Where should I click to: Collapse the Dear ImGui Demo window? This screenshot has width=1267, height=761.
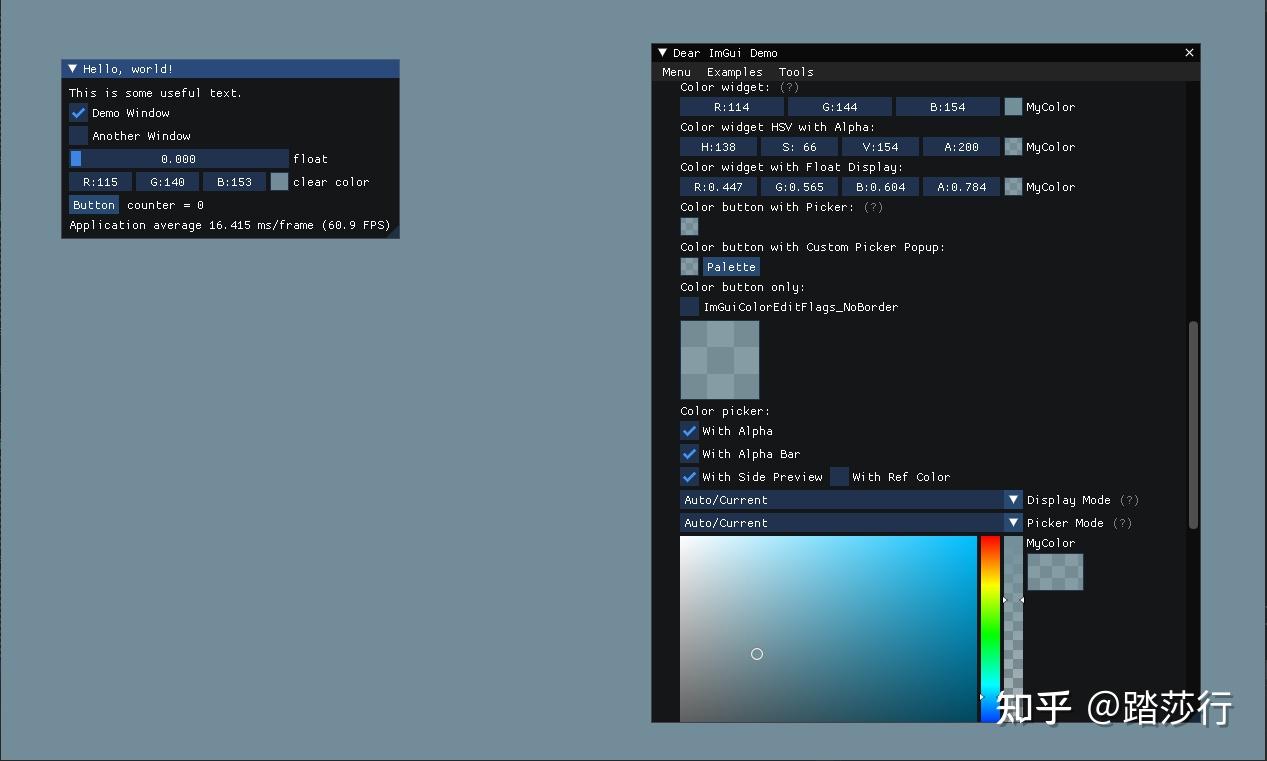click(662, 52)
